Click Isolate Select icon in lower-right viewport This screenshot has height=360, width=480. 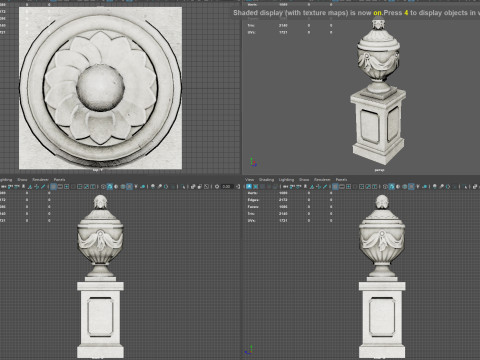pos(465,187)
